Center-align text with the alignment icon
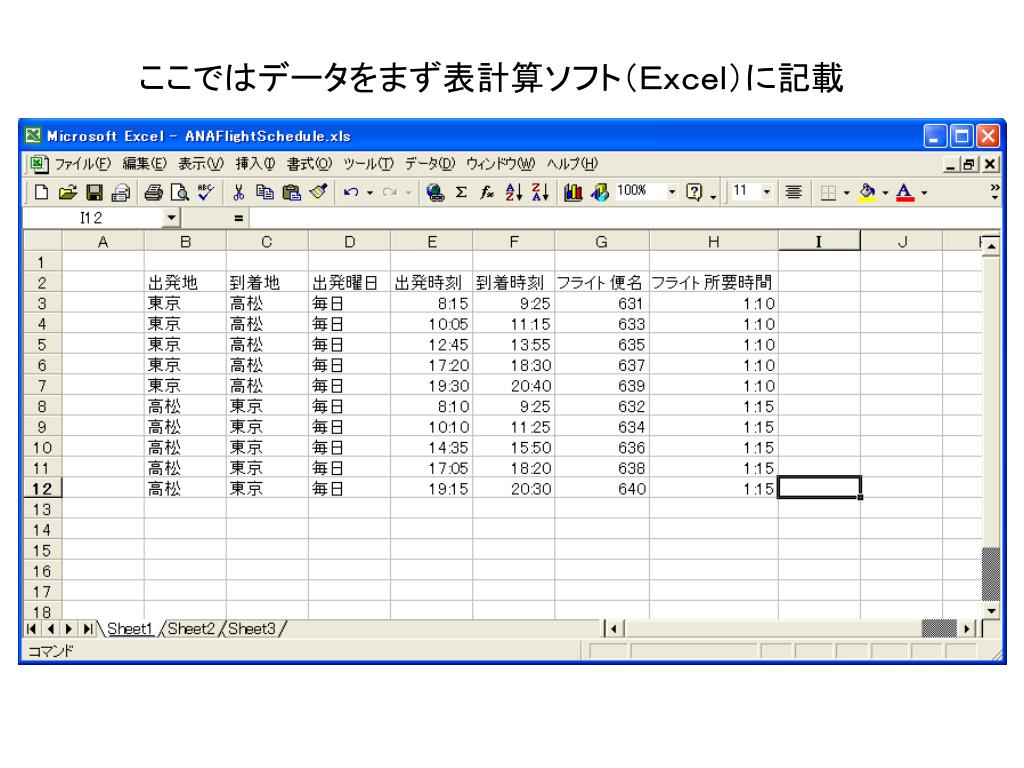 (793, 192)
